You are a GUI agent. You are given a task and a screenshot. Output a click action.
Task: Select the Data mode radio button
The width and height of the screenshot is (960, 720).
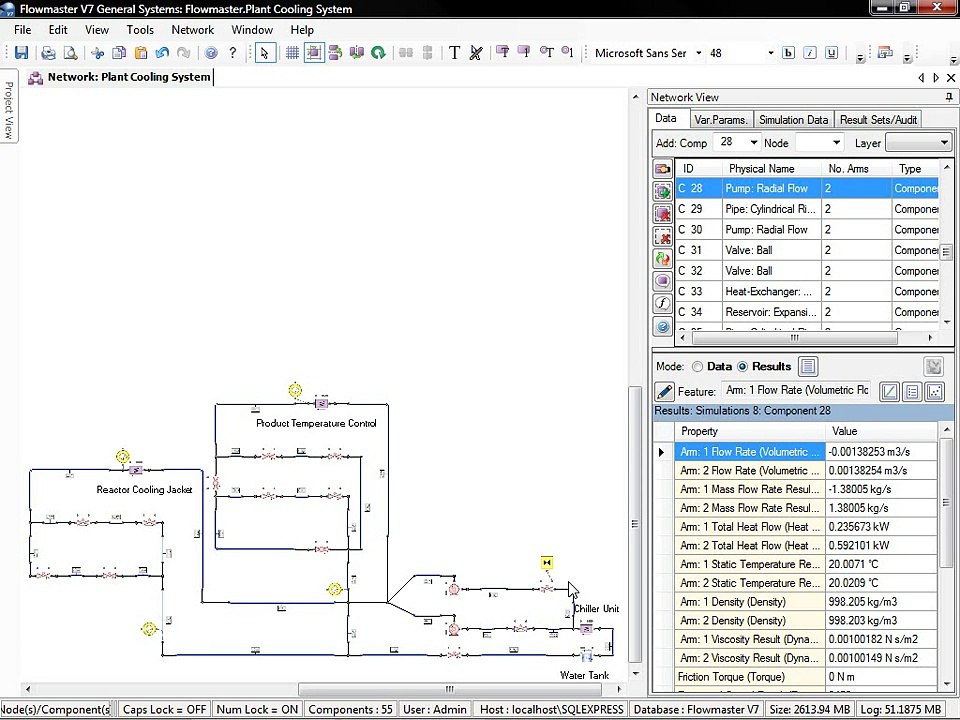click(x=698, y=367)
